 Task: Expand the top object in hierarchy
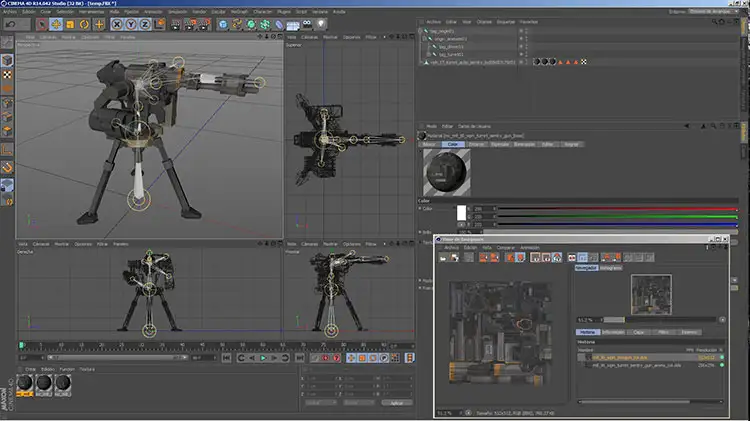pos(420,31)
